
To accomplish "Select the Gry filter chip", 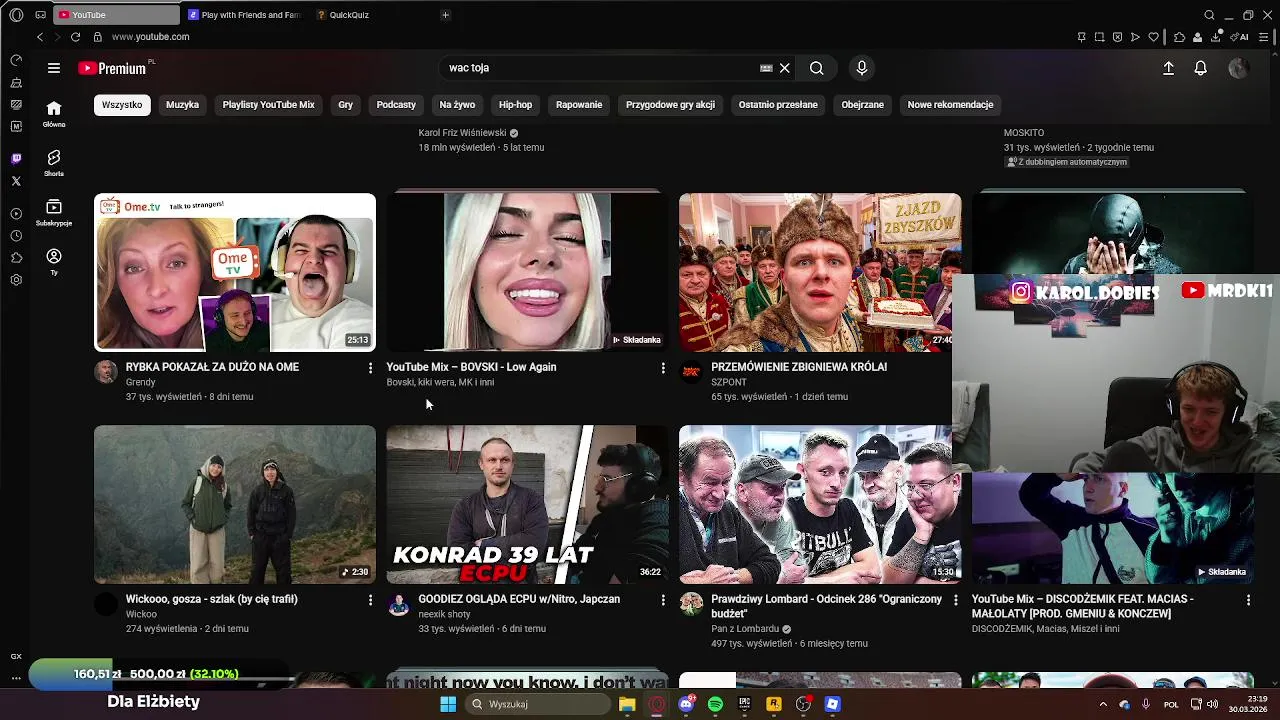I will (x=345, y=105).
